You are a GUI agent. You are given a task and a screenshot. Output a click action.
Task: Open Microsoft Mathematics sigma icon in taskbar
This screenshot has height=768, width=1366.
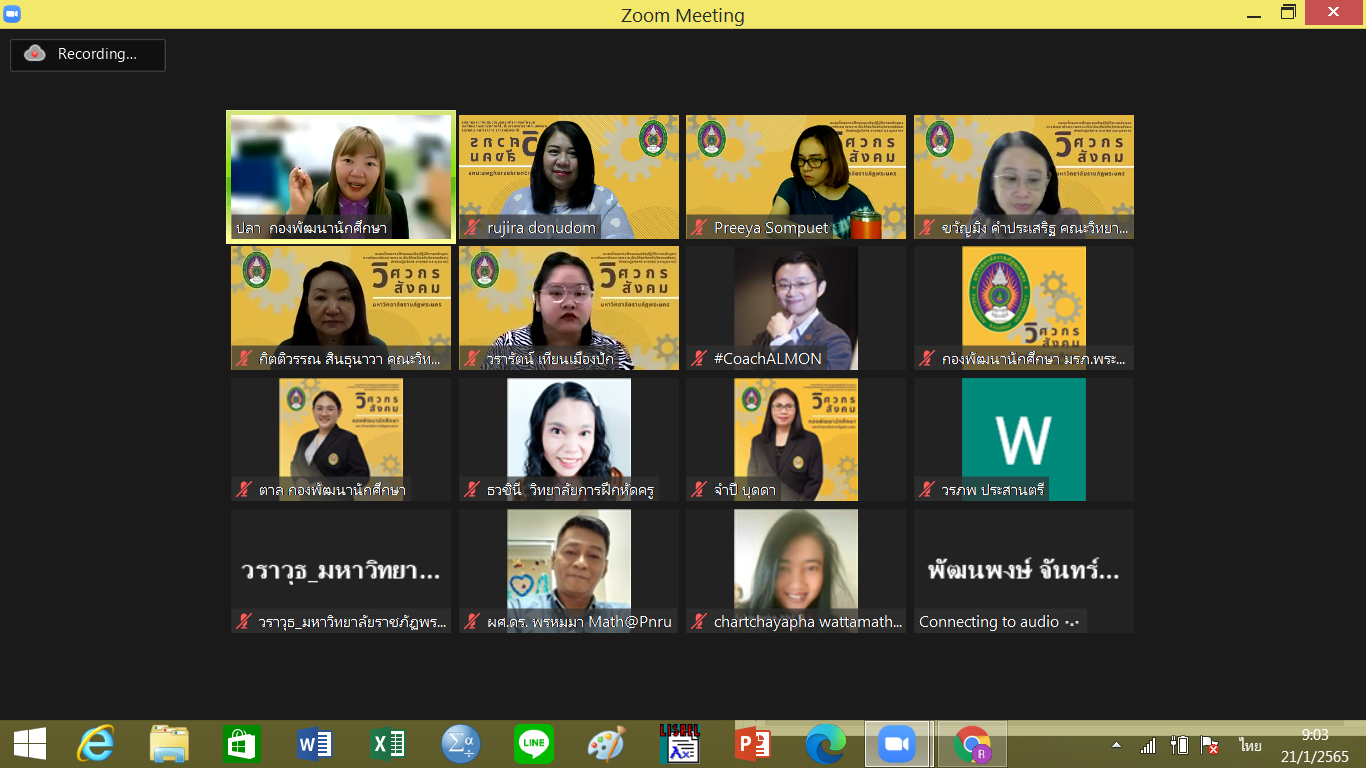coord(461,744)
